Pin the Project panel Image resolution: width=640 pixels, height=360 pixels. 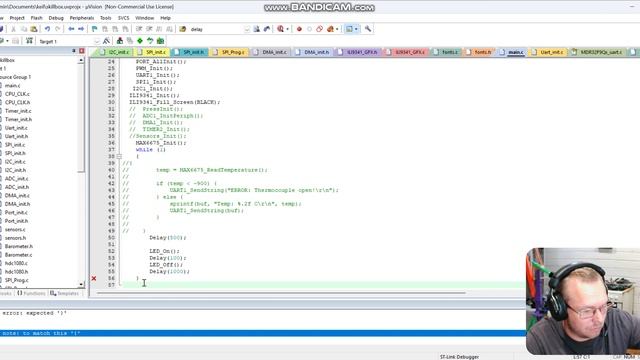(74, 51)
